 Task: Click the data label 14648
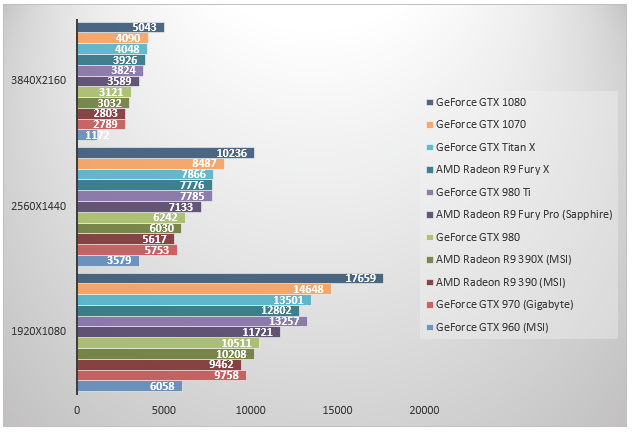click(x=308, y=289)
